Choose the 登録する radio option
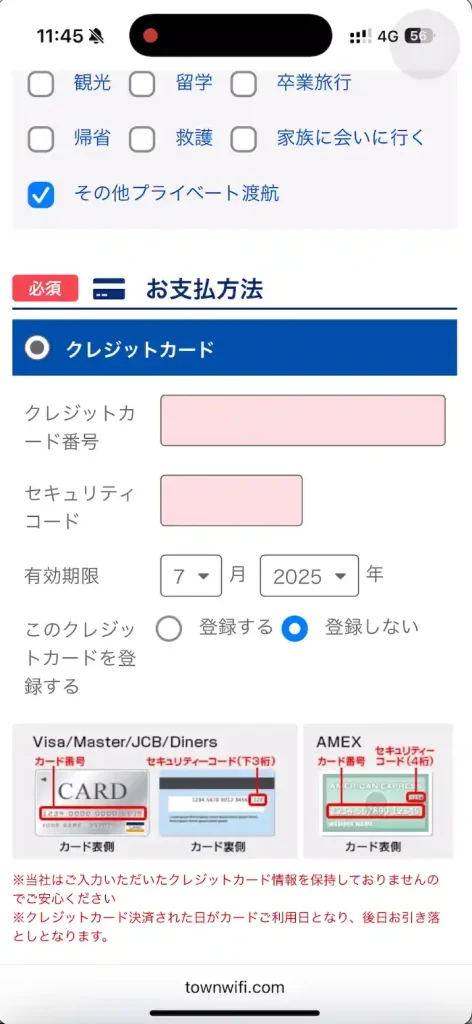472x1024 pixels. 168,629
